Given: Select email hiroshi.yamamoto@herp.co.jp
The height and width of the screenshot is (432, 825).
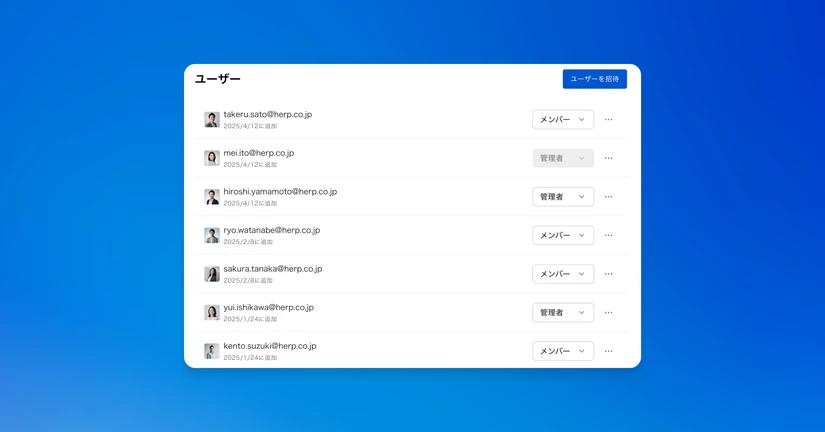Looking at the screenshot, I should click(280, 192).
